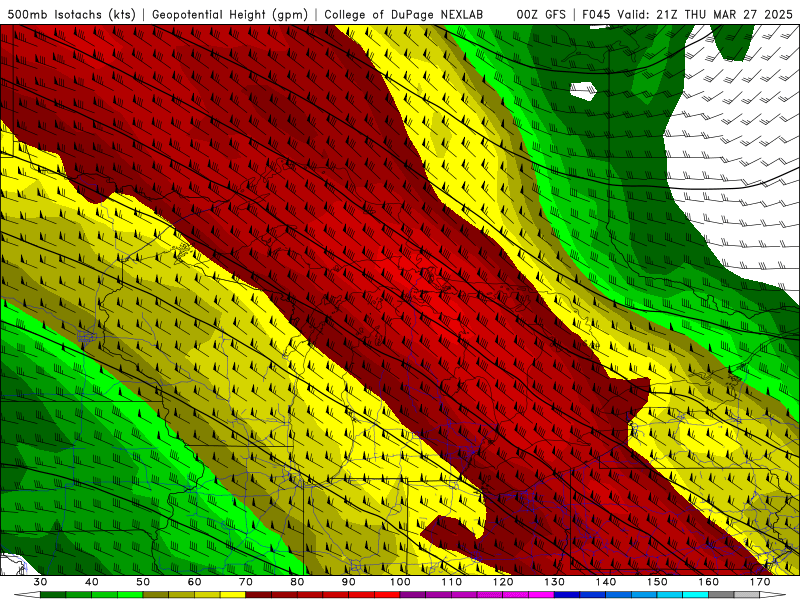Click the 160 value on the color scale
800x600 pixels.
tap(709, 582)
